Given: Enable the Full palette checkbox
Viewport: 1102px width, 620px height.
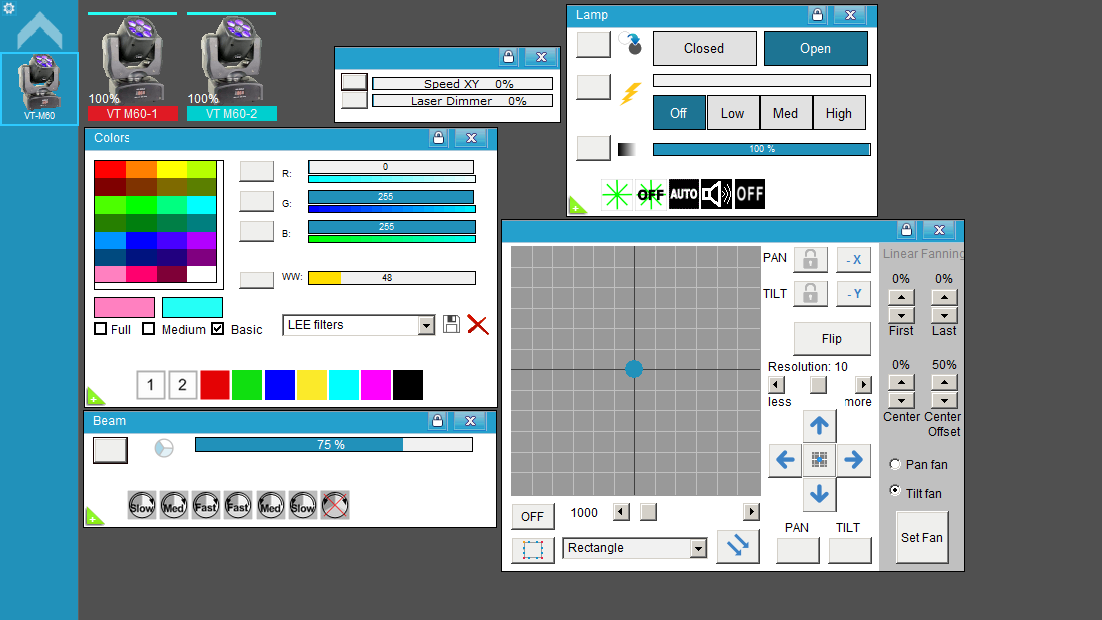Looking at the screenshot, I should [101, 329].
